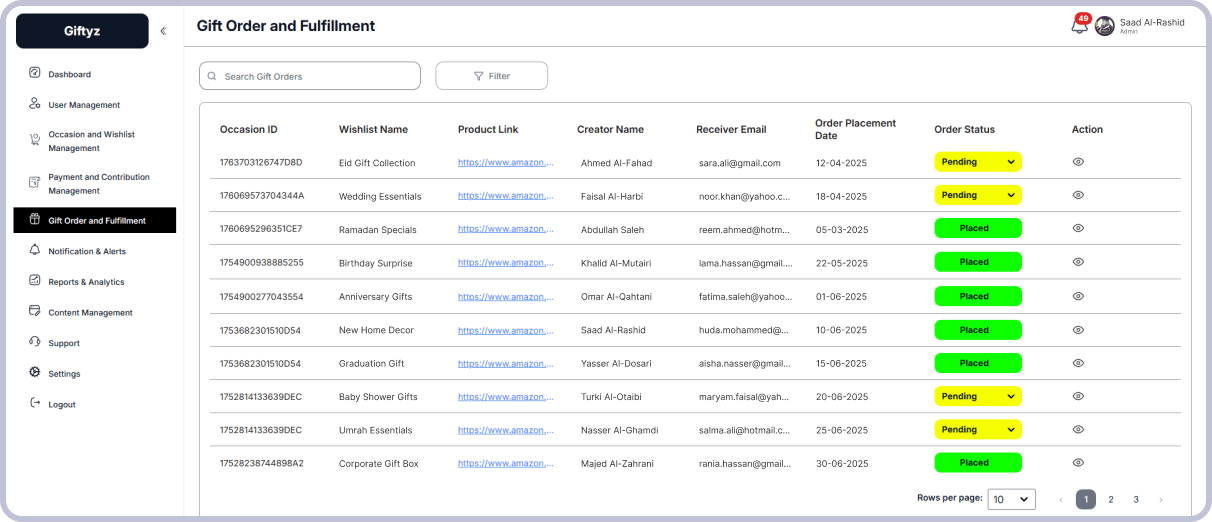Show details for Corporate Gift Box order
The height and width of the screenshot is (522, 1212).
[1078, 463]
